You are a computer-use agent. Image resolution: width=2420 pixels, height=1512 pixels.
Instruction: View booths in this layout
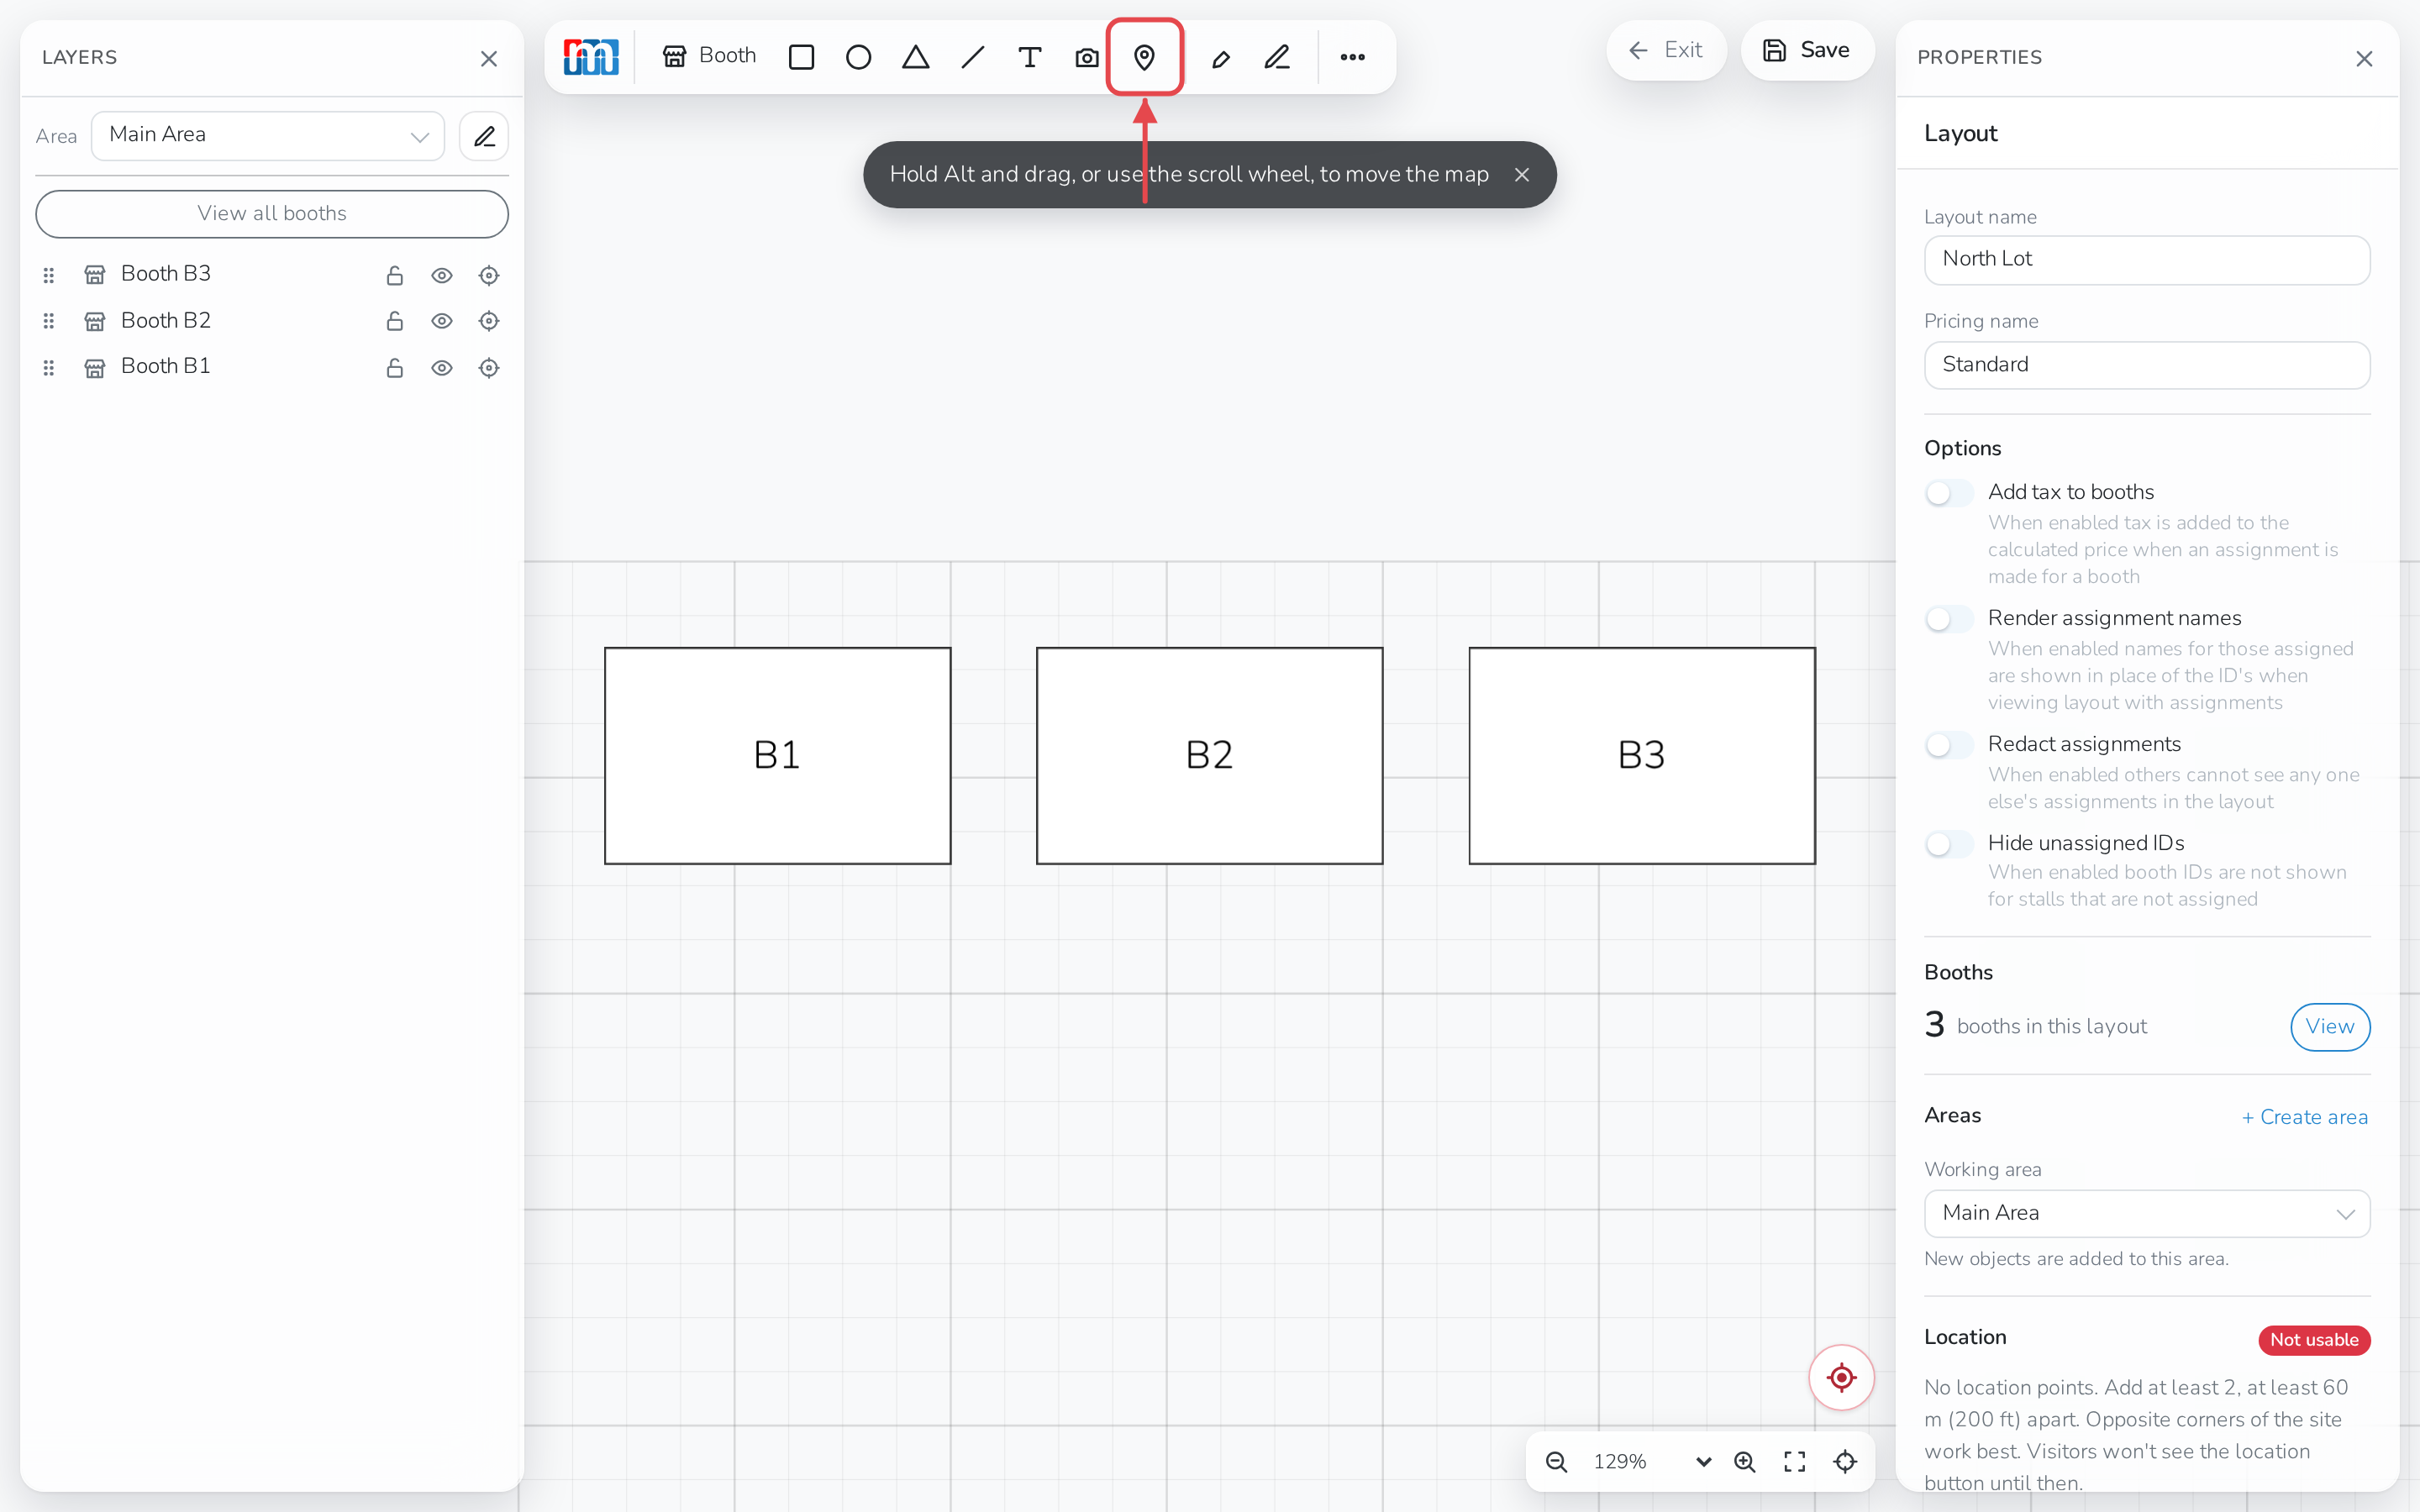click(2330, 1027)
